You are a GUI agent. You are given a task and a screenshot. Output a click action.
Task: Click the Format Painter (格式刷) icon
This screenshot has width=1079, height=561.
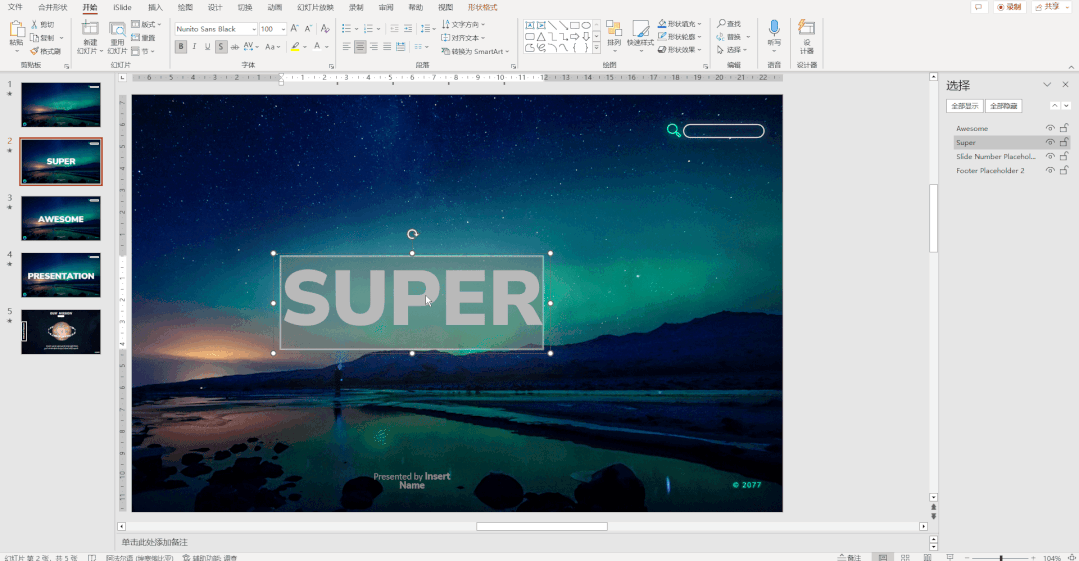point(33,51)
